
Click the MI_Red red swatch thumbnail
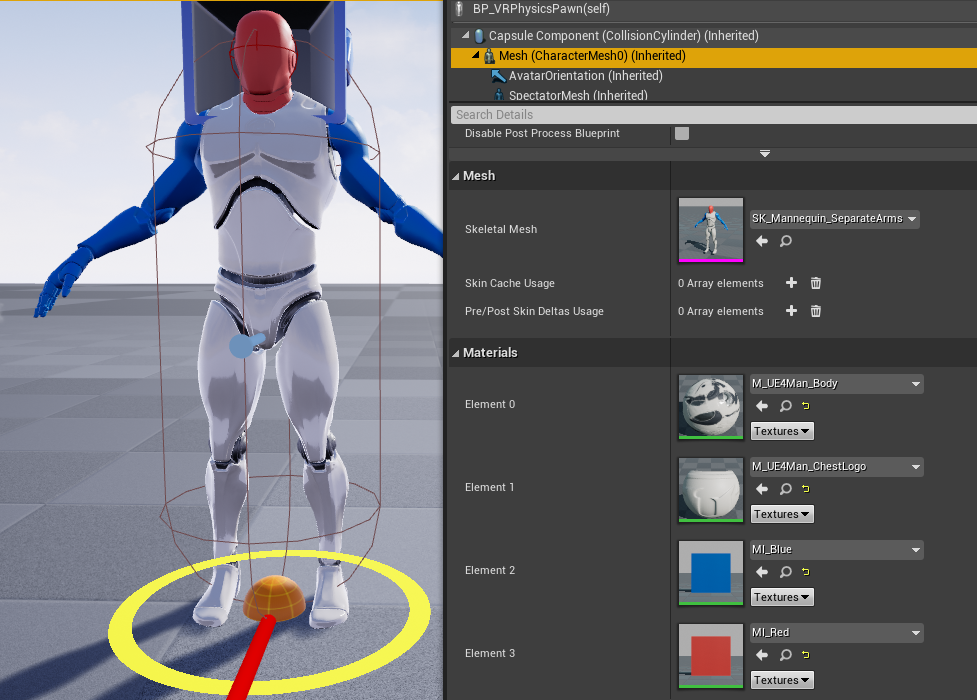pos(711,656)
